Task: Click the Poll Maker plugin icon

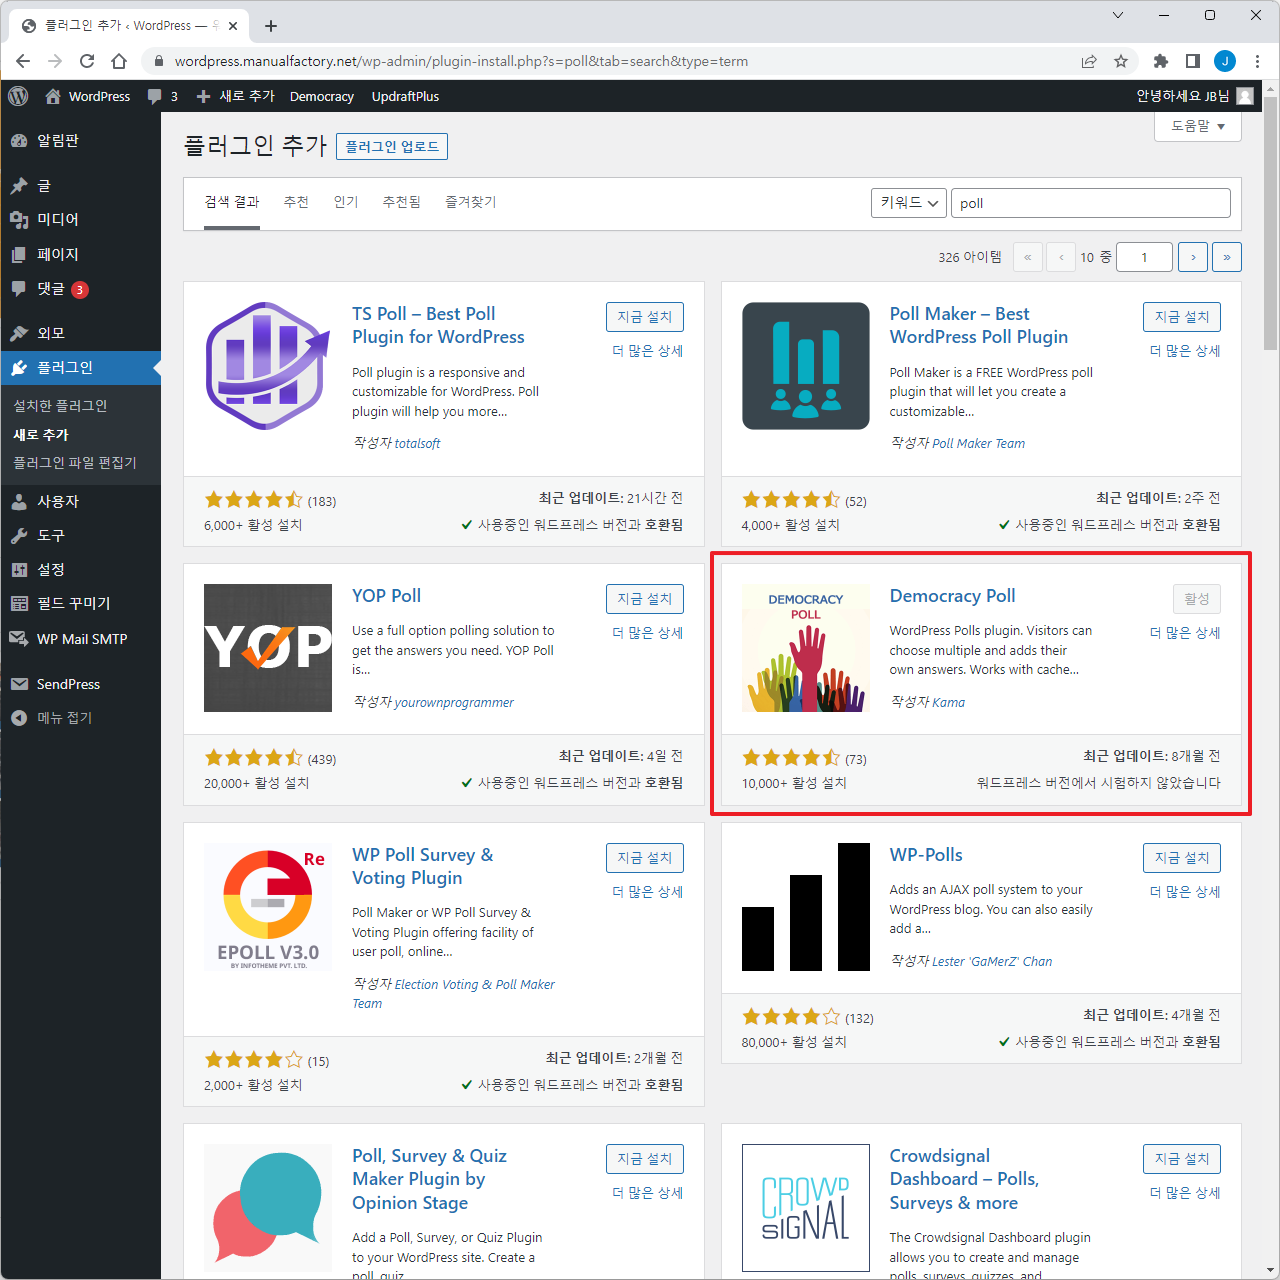Action: coord(806,366)
